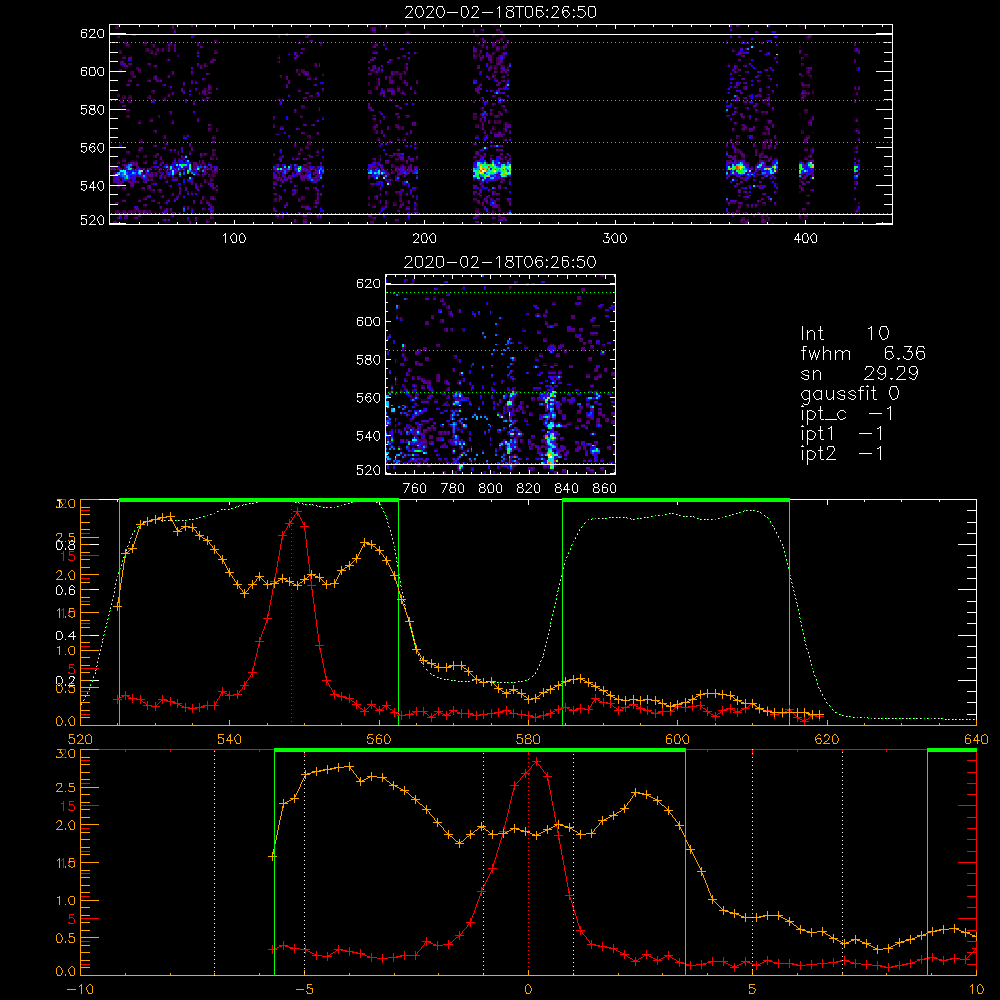Select the 'Int 10' readout text
The image size is (1000, 1000).
(844, 333)
